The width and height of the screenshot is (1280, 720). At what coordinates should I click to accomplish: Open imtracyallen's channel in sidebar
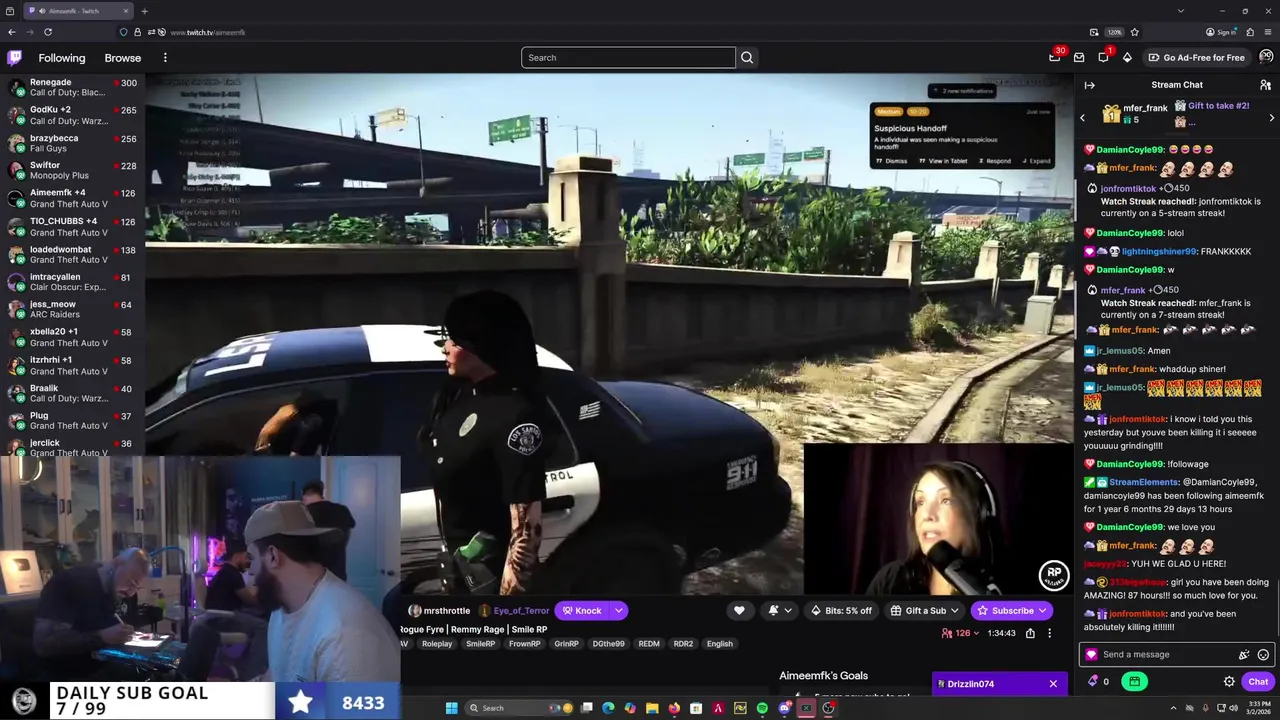click(x=72, y=282)
